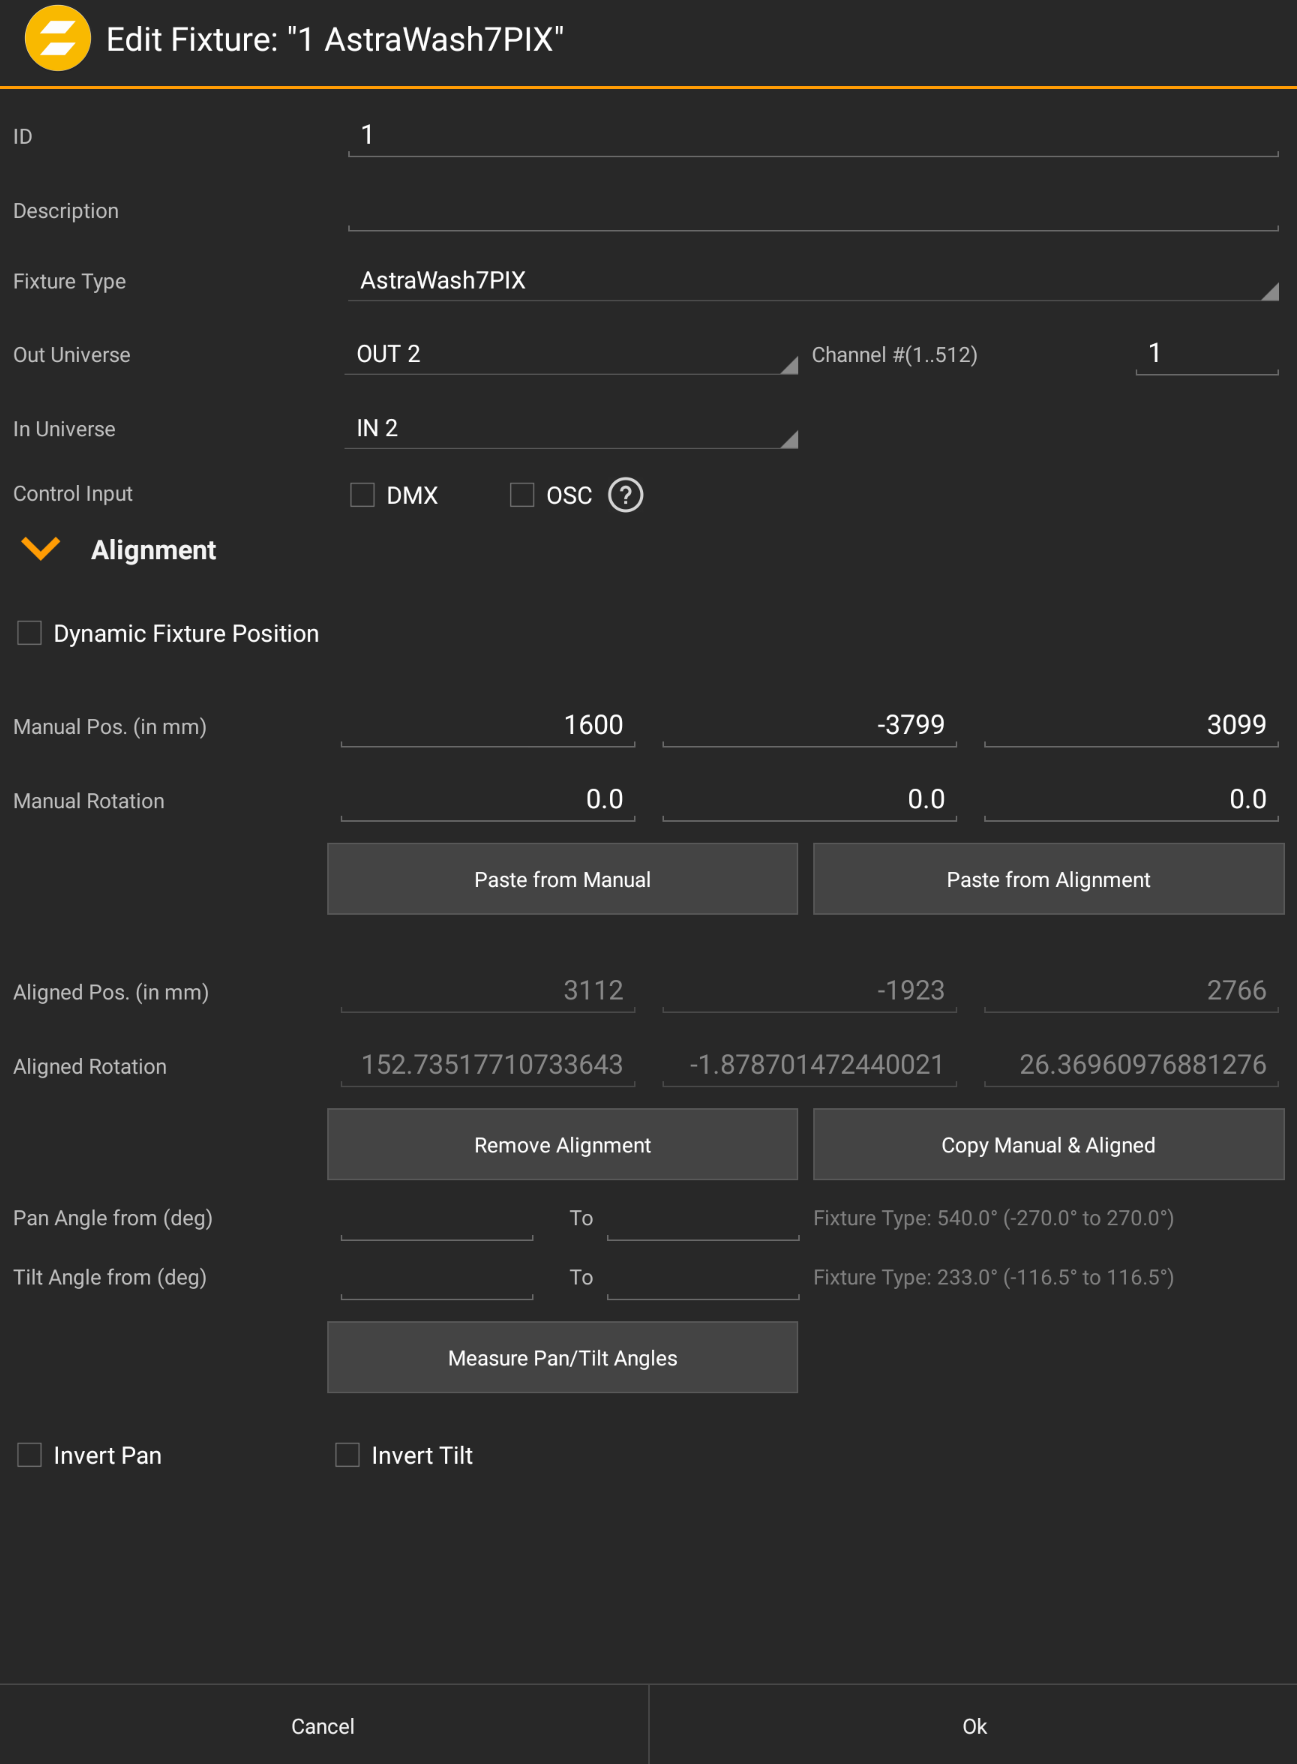Image resolution: width=1297 pixels, height=1764 pixels.
Task: Click the Tilt Fixture Type 233.0° range text
Action: coord(993,1277)
